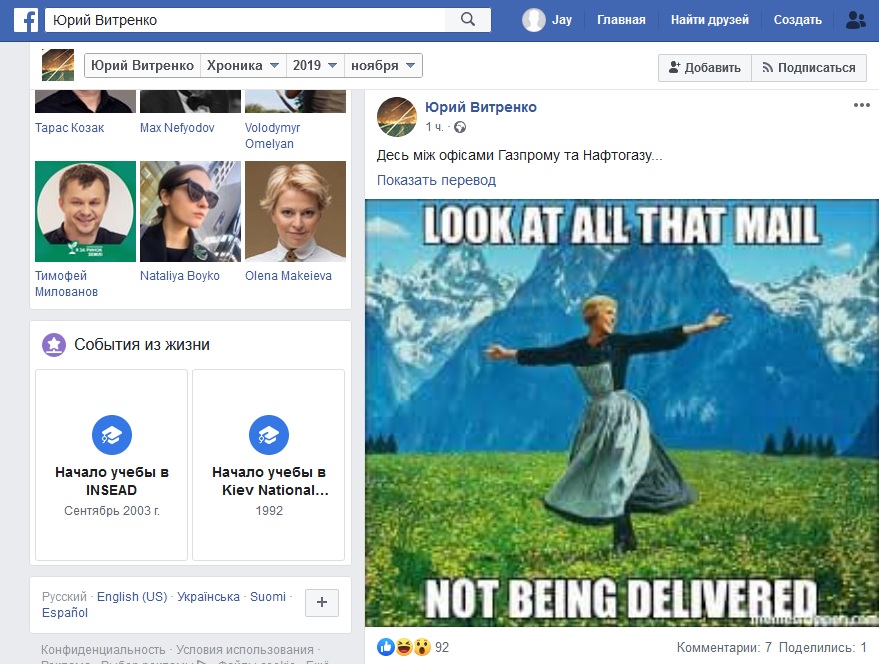Click the Добавить add-friend person icon

tap(674, 67)
